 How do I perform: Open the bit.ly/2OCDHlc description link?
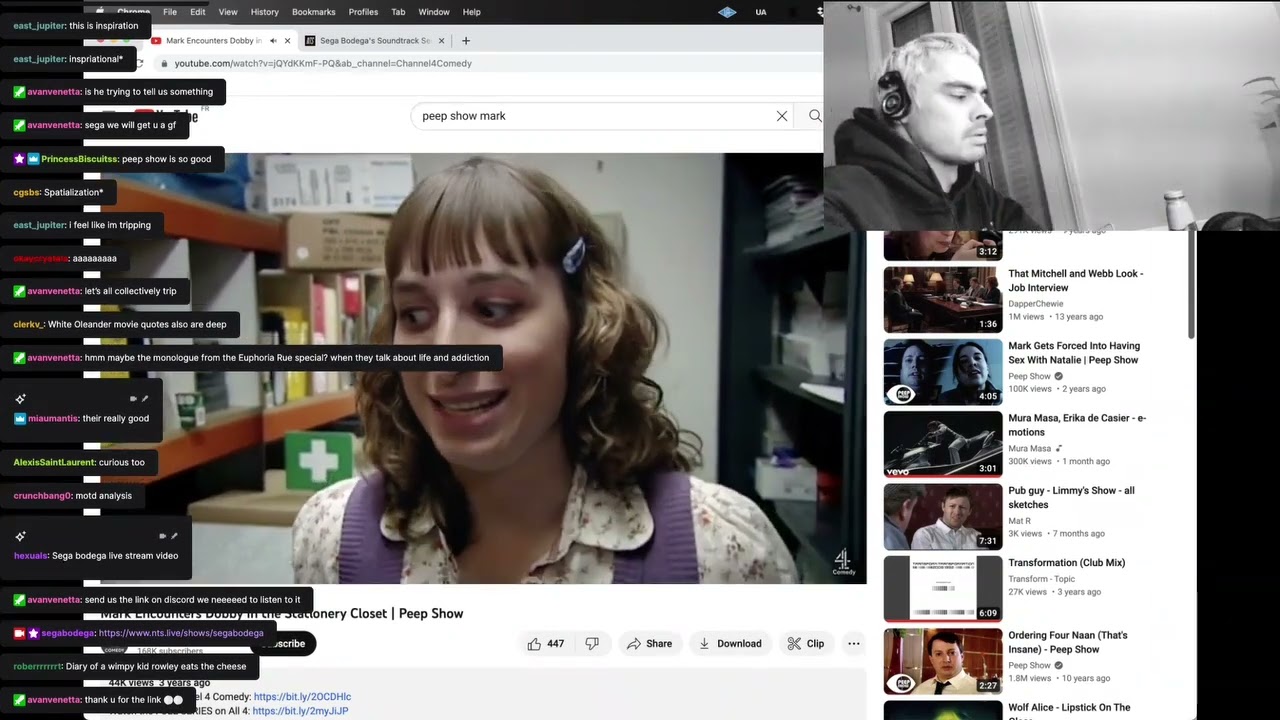302,697
